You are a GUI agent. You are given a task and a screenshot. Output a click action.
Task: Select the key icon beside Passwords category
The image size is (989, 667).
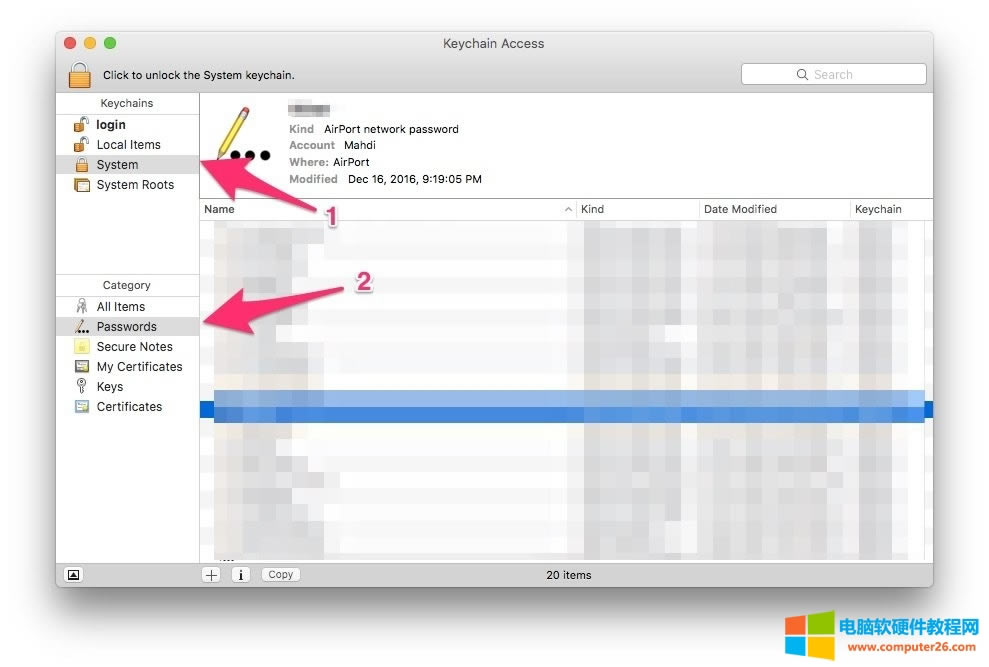click(80, 326)
